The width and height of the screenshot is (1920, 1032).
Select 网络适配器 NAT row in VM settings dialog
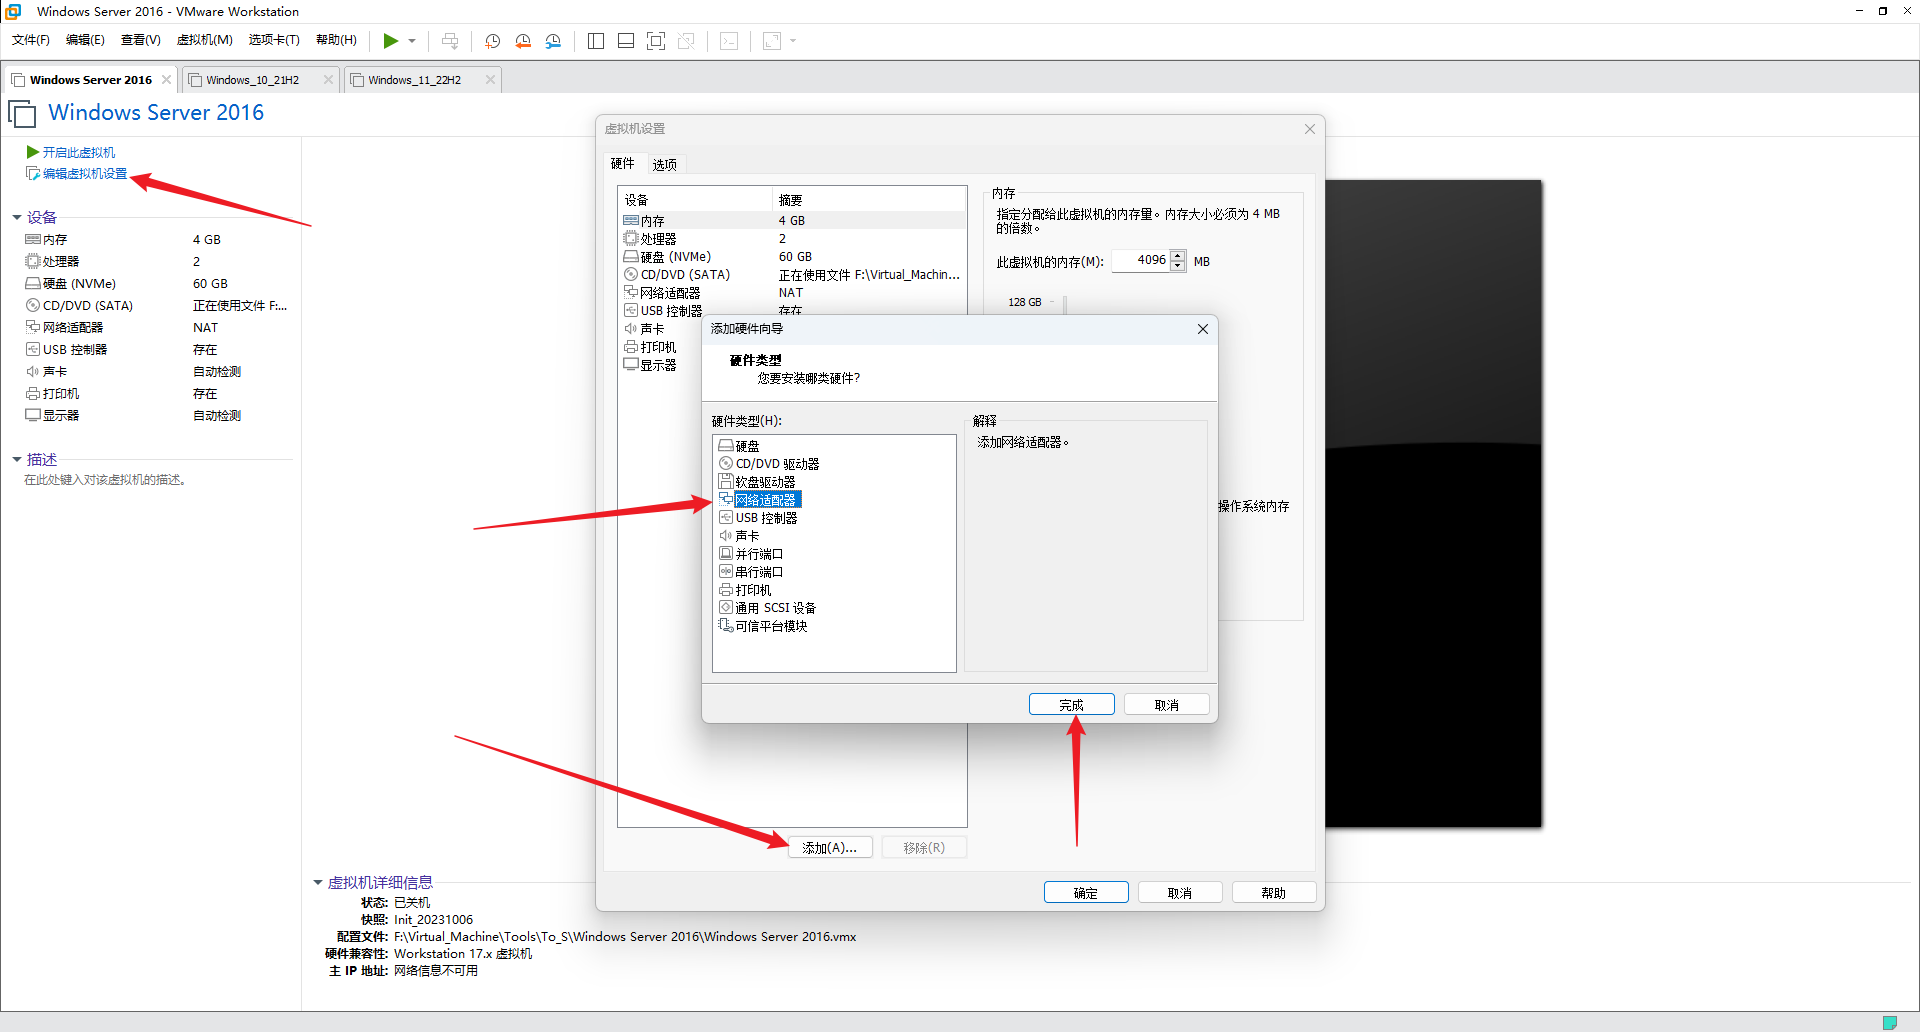pyautogui.click(x=792, y=293)
